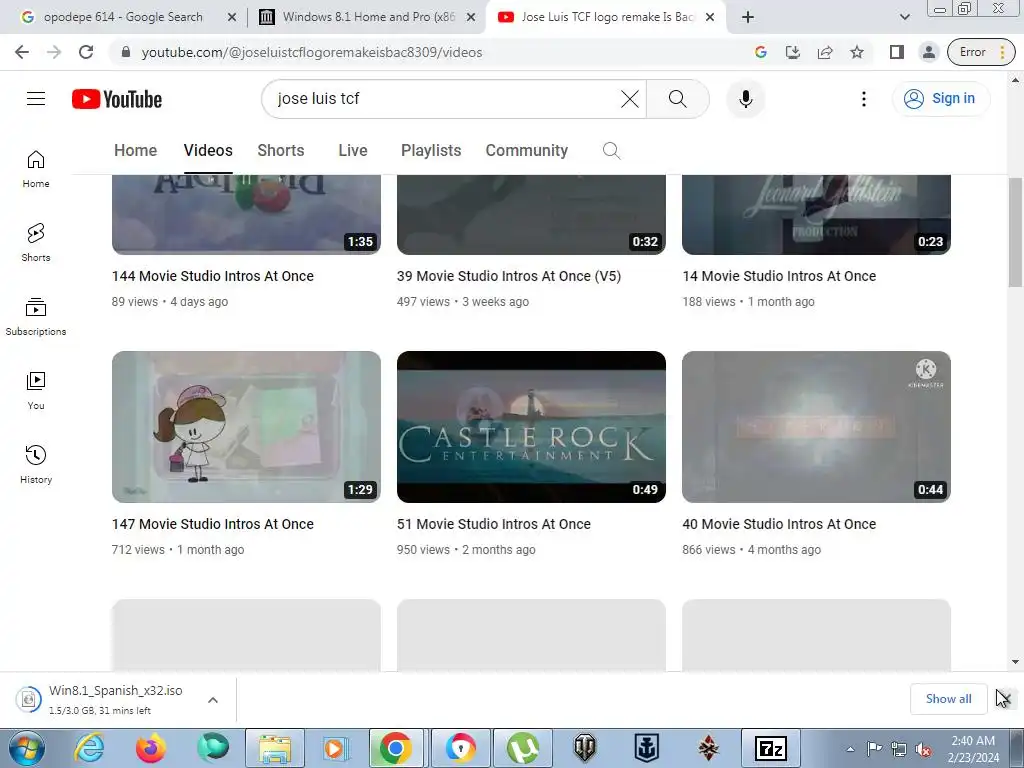Open 147 Movie Studio Intros At Once title
Screen dimensions: 1024x768
[x=213, y=524]
